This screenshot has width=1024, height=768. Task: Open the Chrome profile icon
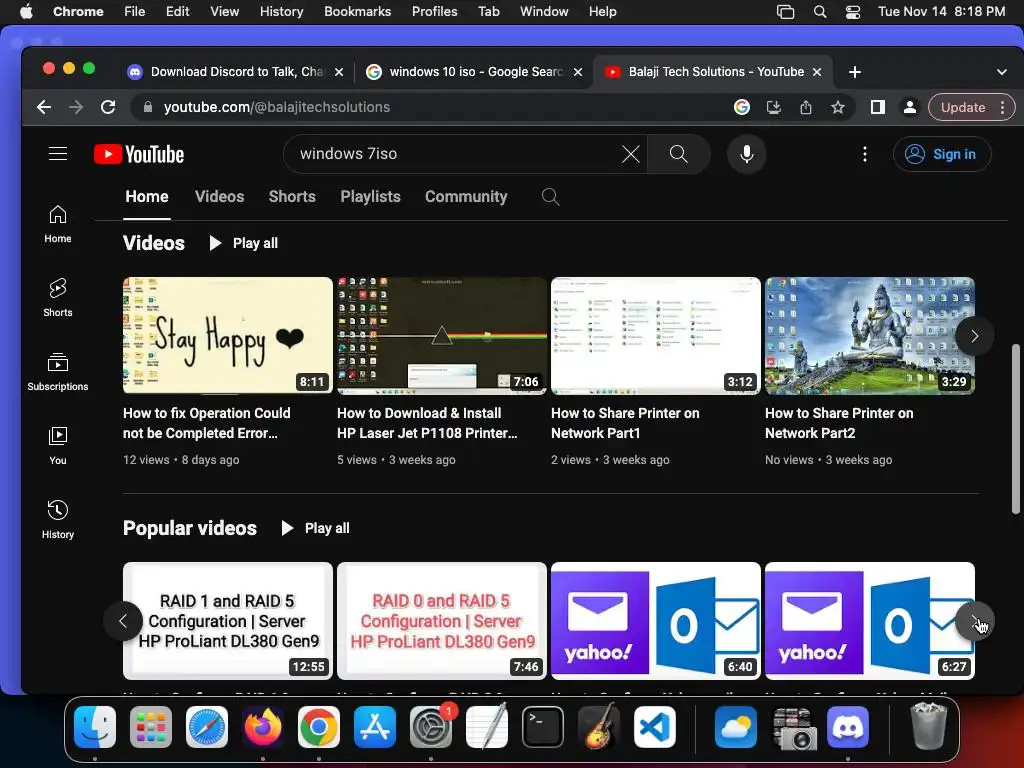(x=910, y=107)
